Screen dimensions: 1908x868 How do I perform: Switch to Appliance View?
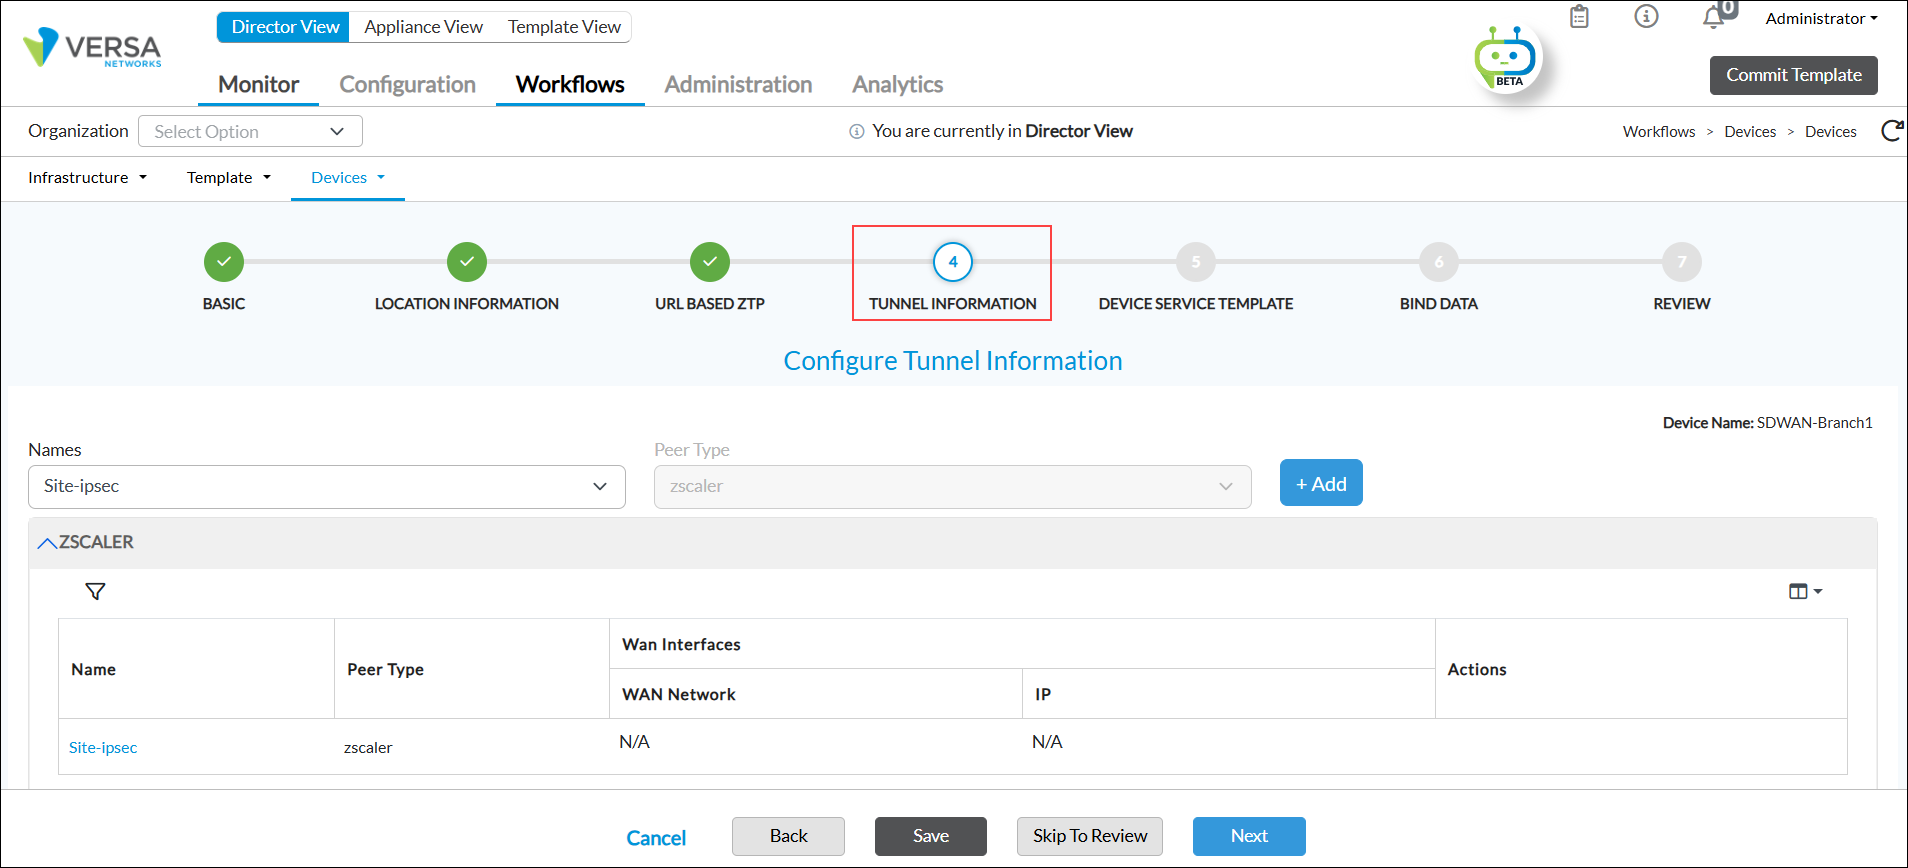pos(423,27)
